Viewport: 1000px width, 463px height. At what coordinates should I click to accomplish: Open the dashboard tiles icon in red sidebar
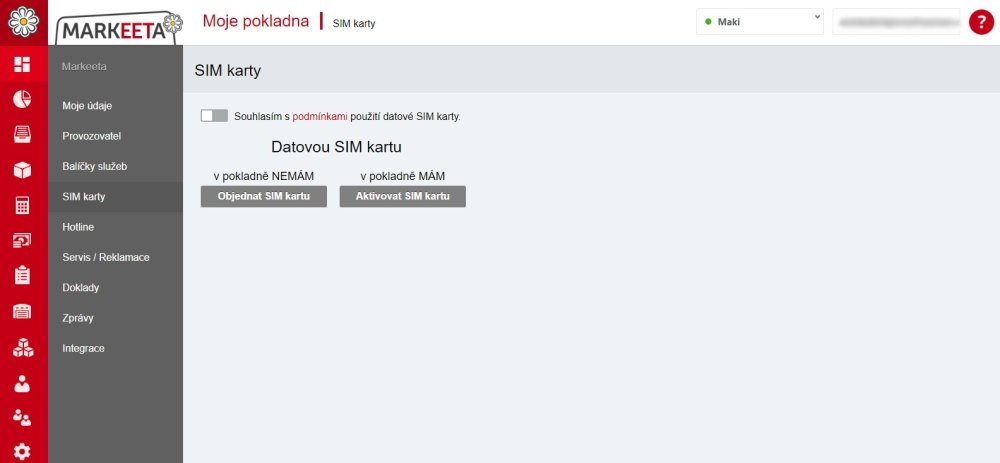pos(22,64)
